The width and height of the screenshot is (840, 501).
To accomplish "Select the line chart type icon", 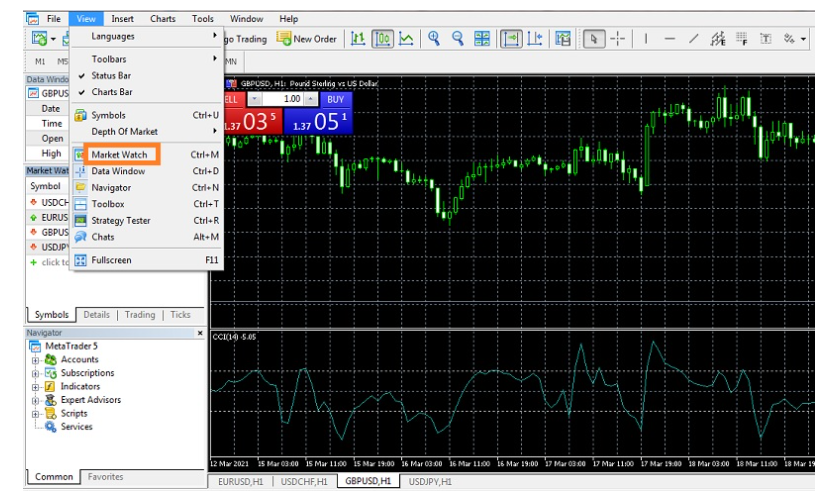I will [x=406, y=39].
